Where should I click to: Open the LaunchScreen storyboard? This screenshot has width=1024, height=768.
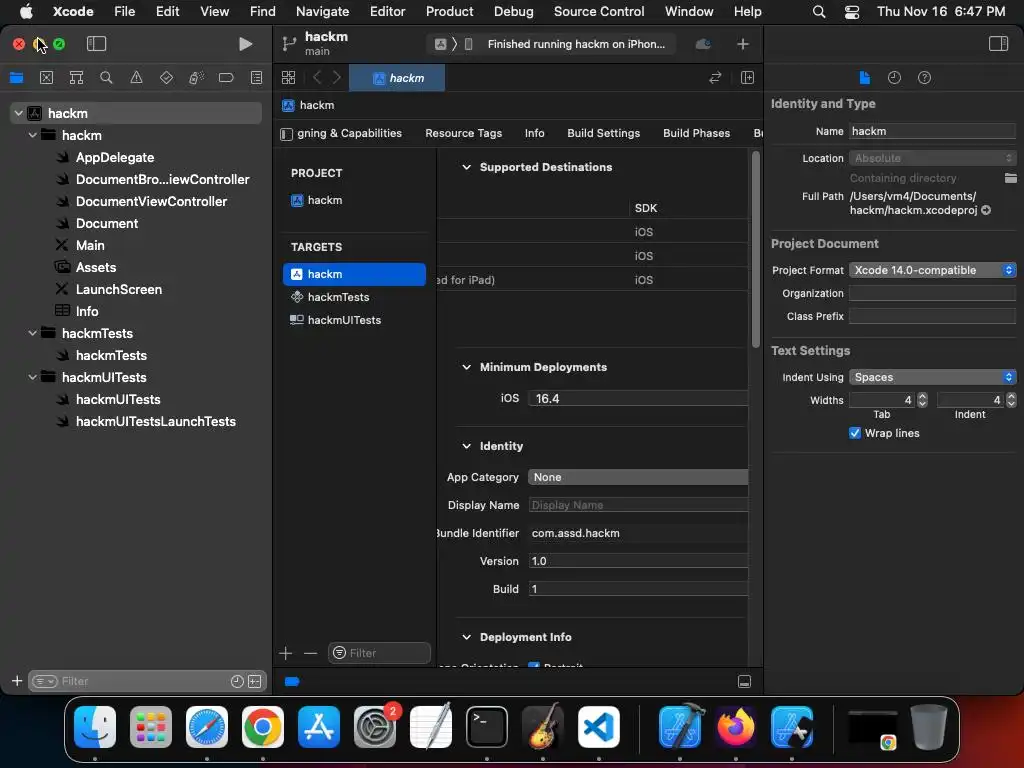tap(118, 289)
